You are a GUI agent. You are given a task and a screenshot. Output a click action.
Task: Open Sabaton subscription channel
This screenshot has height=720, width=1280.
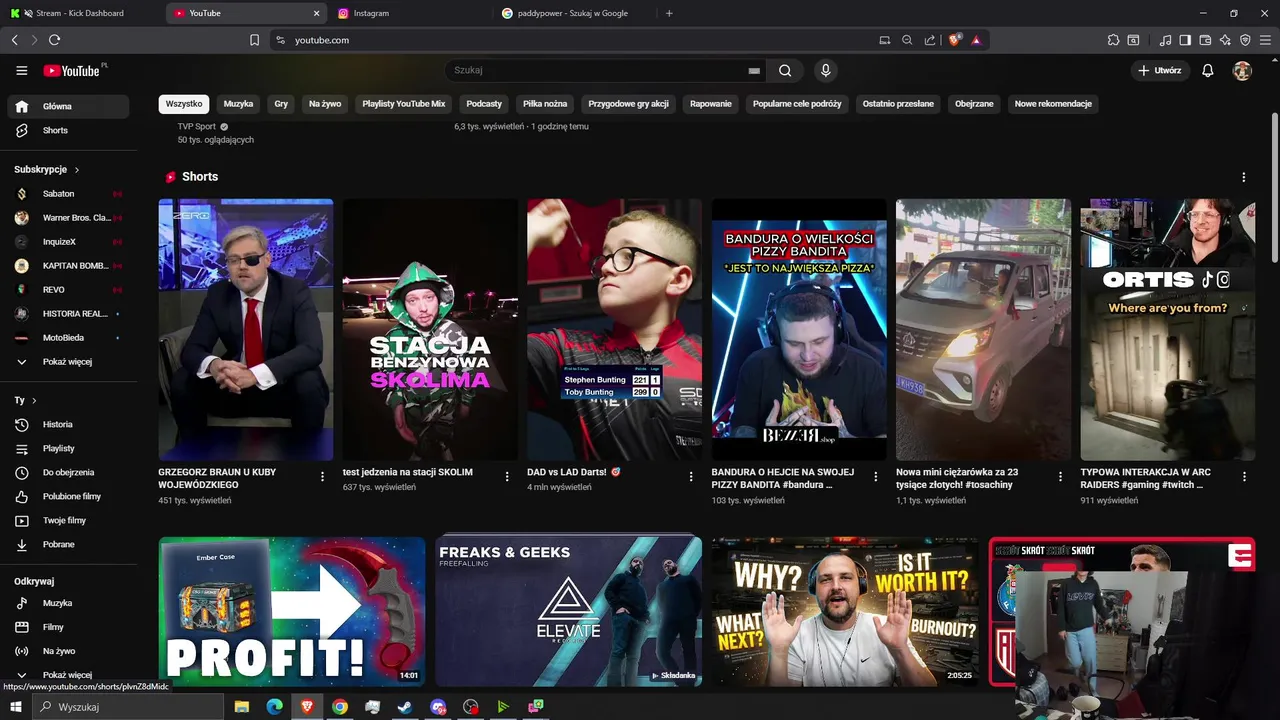[x=68, y=194]
